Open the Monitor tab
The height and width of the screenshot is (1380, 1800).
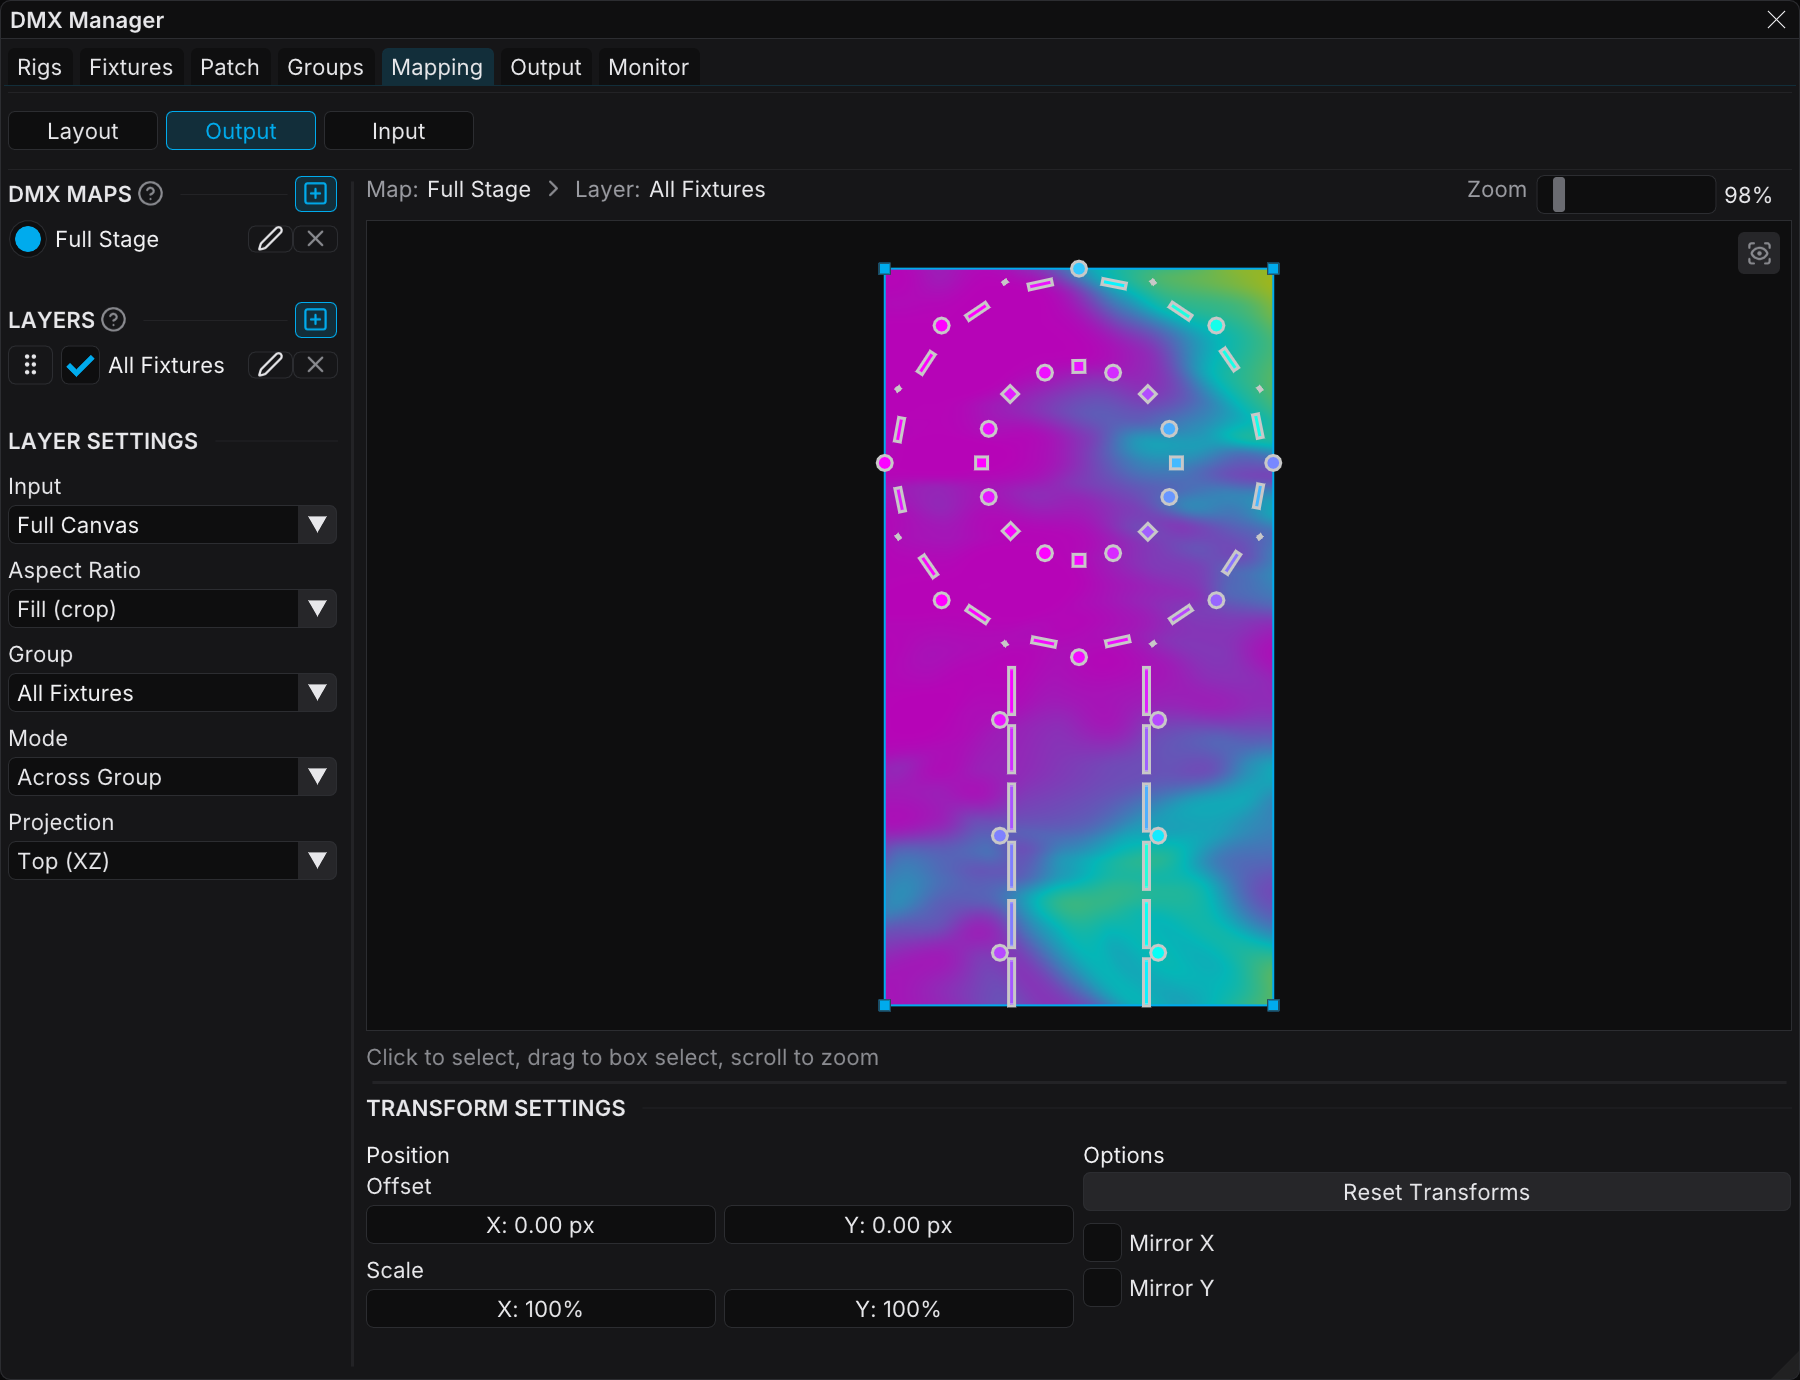[649, 67]
